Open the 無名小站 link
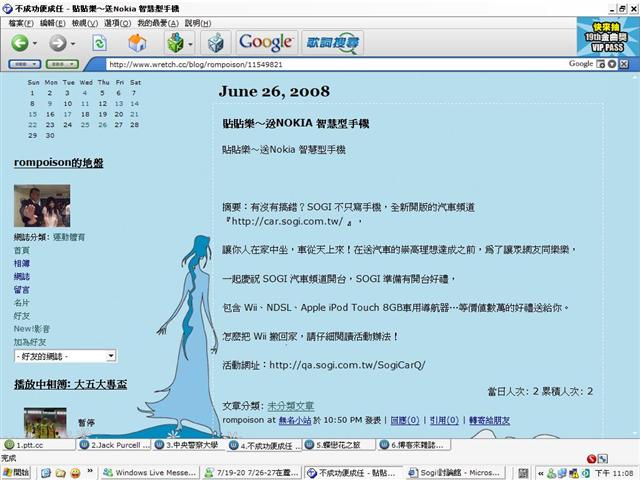The height and width of the screenshot is (480, 640). click(295, 420)
